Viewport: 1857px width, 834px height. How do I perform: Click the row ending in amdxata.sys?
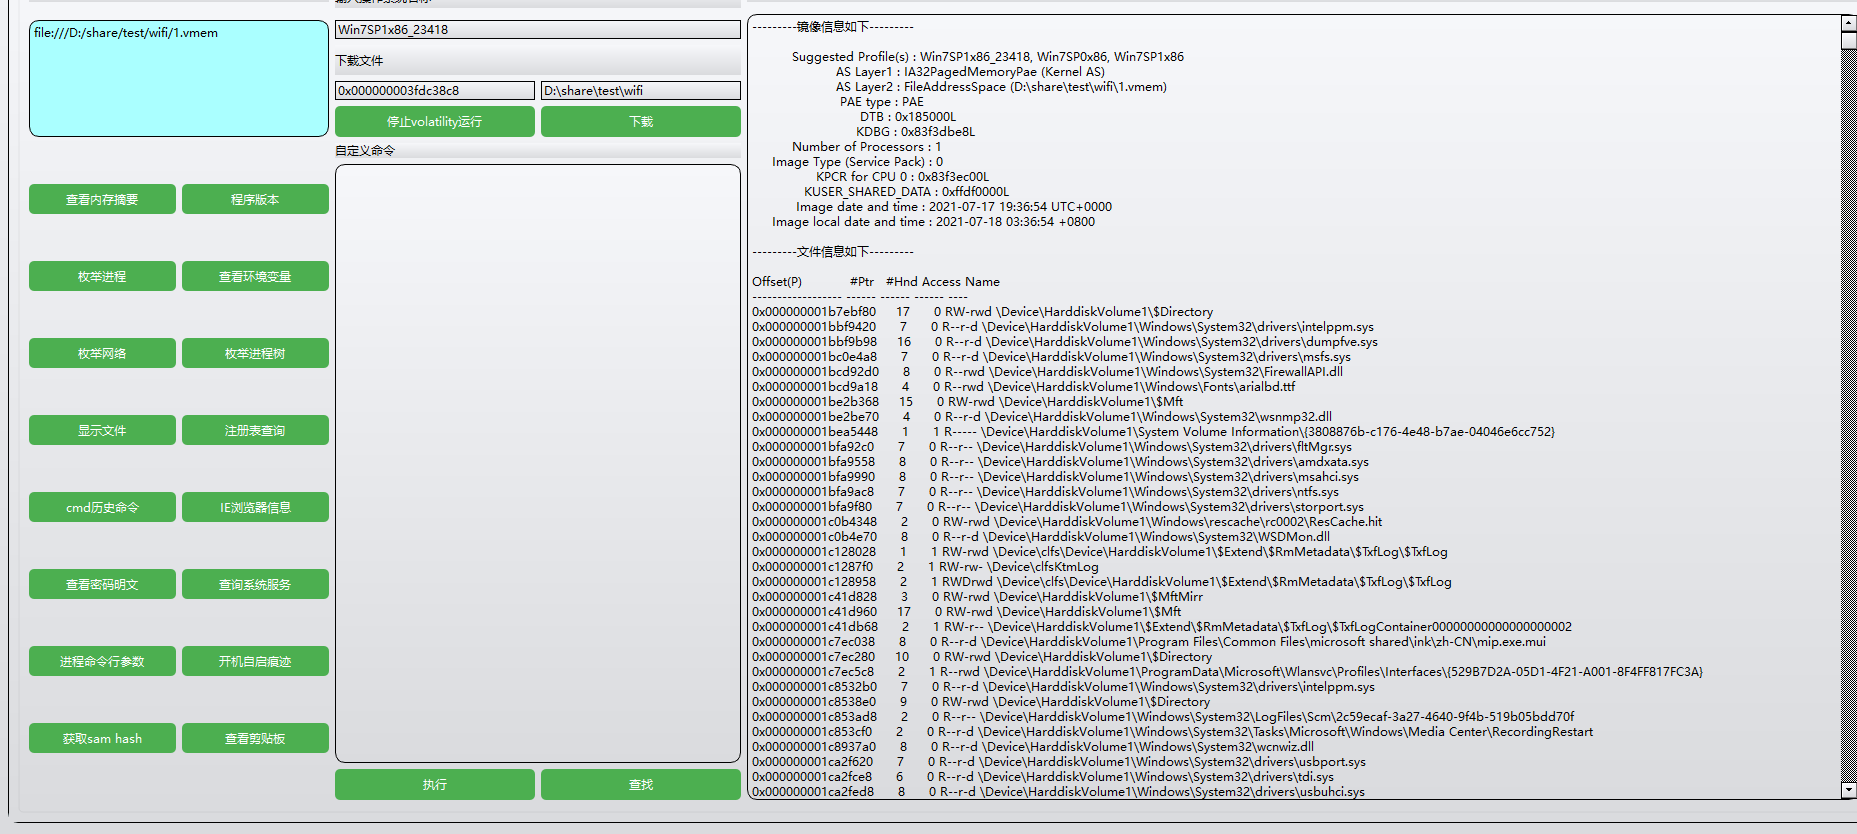pos(1060,462)
